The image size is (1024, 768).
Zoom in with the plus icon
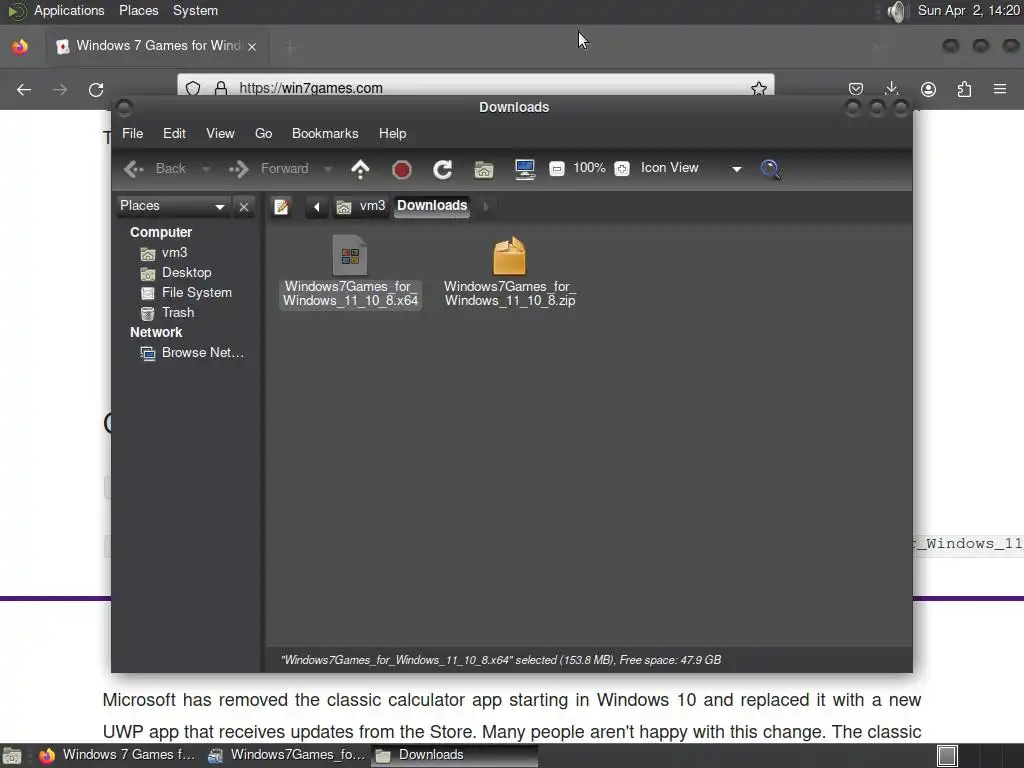(622, 168)
